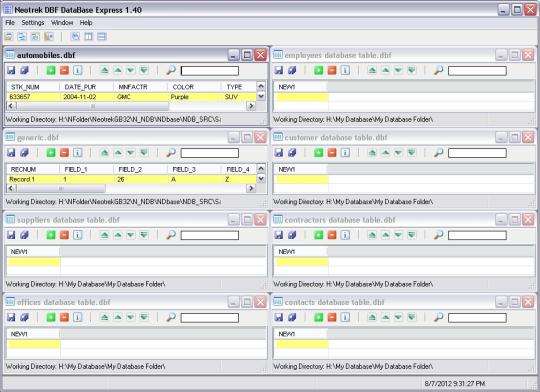
Task: Click the right arrow of the generic.dbf horizontal scrollbar
Action: tap(251, 188)
